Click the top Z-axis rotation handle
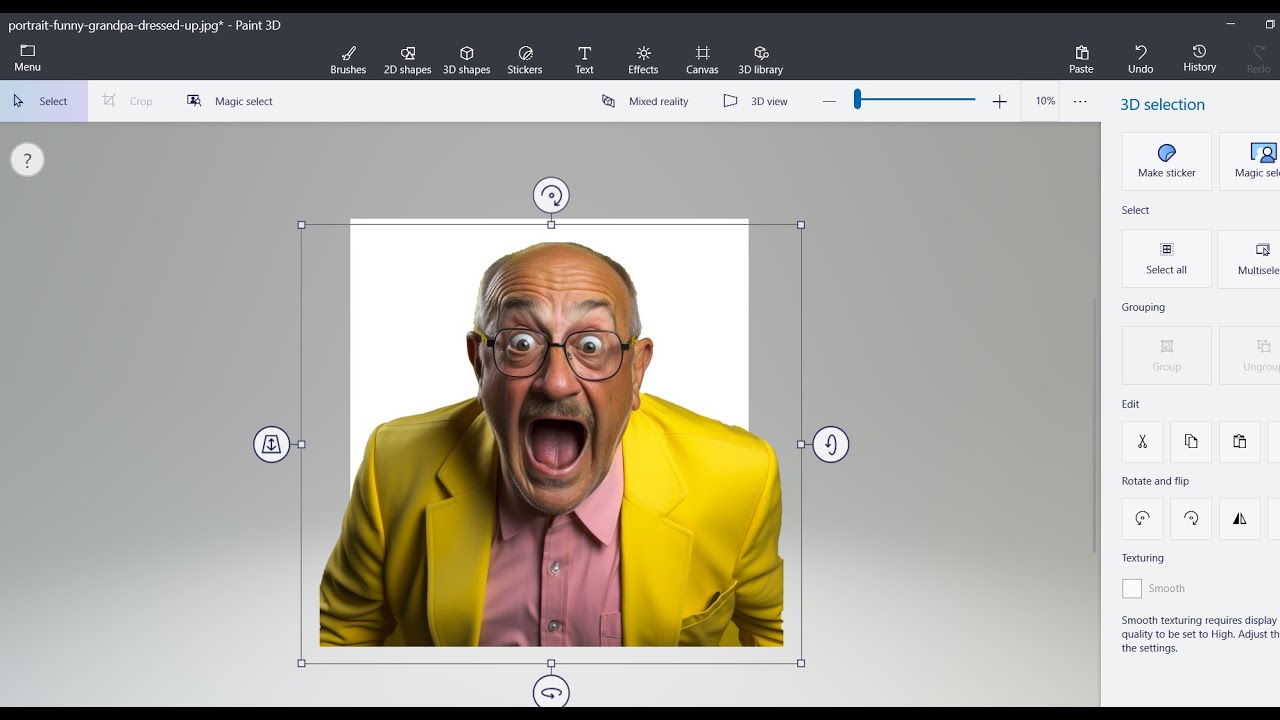 pyautogui.click(x=551, y=196)
